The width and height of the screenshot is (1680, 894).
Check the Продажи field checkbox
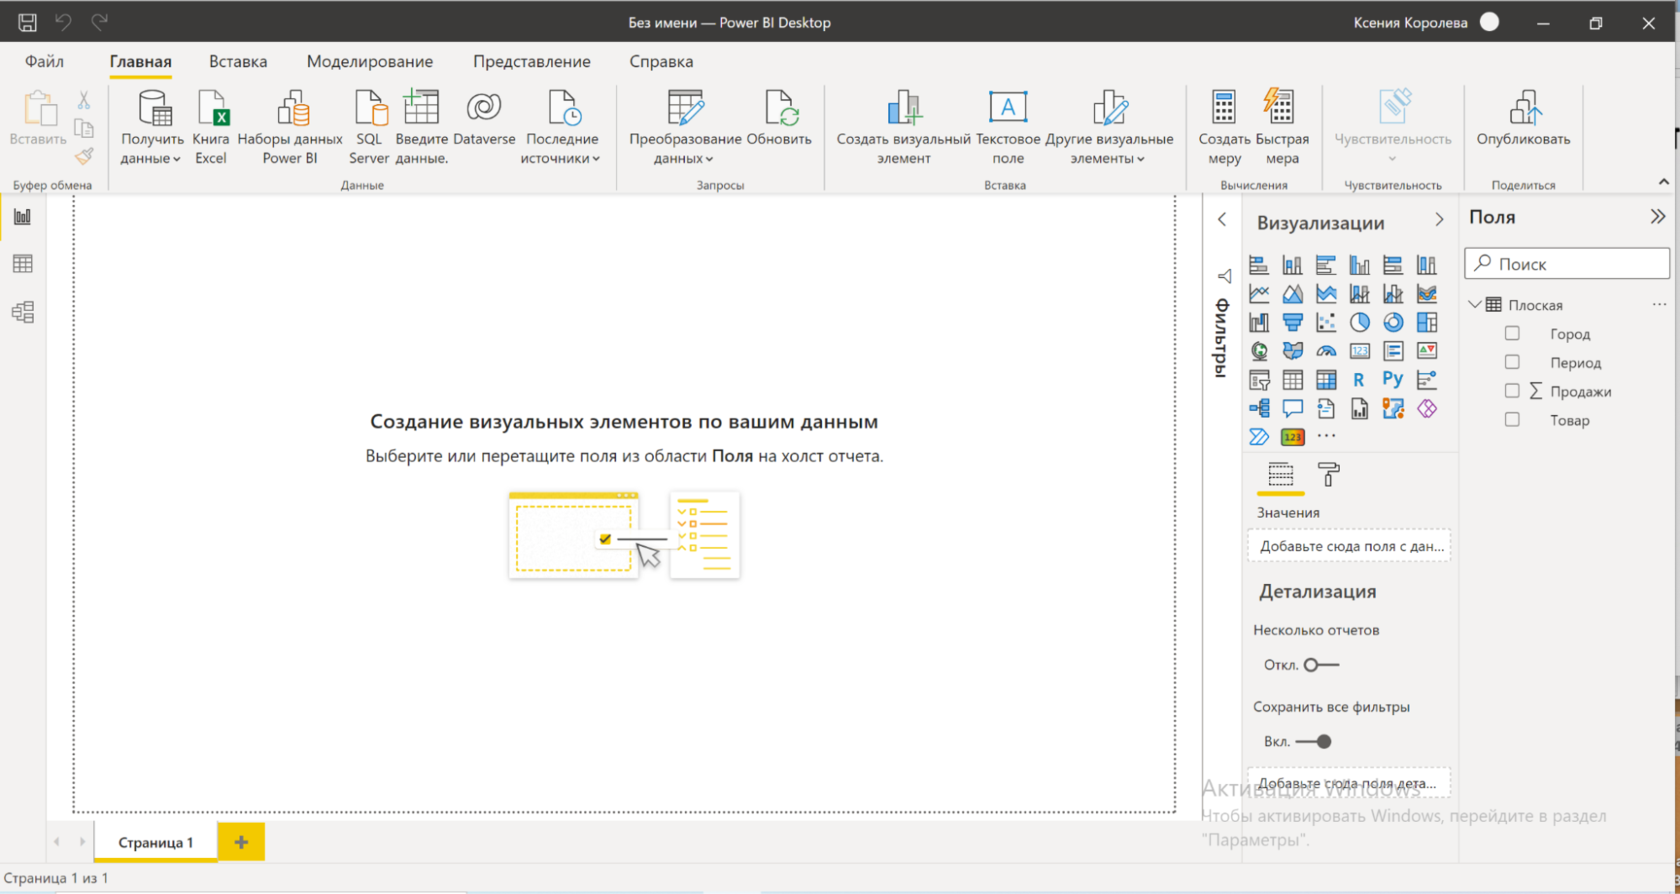coord(1512,391)
